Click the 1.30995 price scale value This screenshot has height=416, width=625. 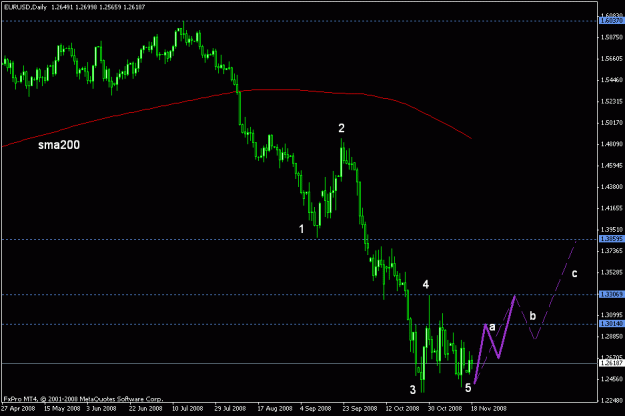click(611, 315)
